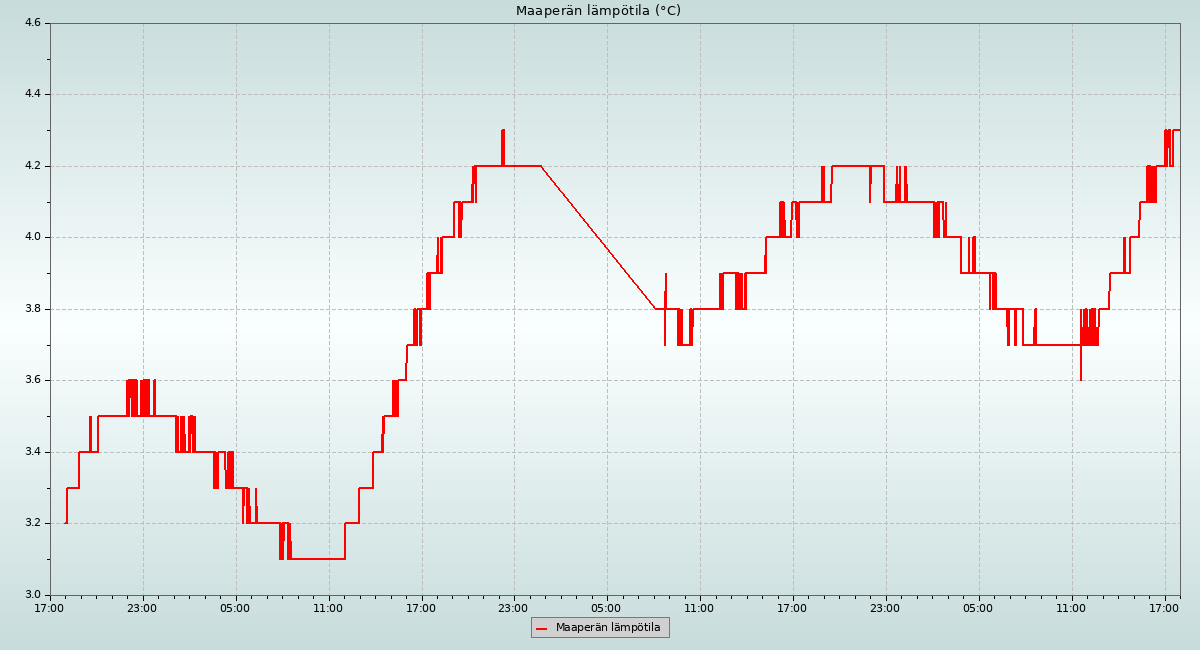Click the downward spike to 3.6 near last 11:00
This screenshot has height=650, width=1200.
(1081, 376)
